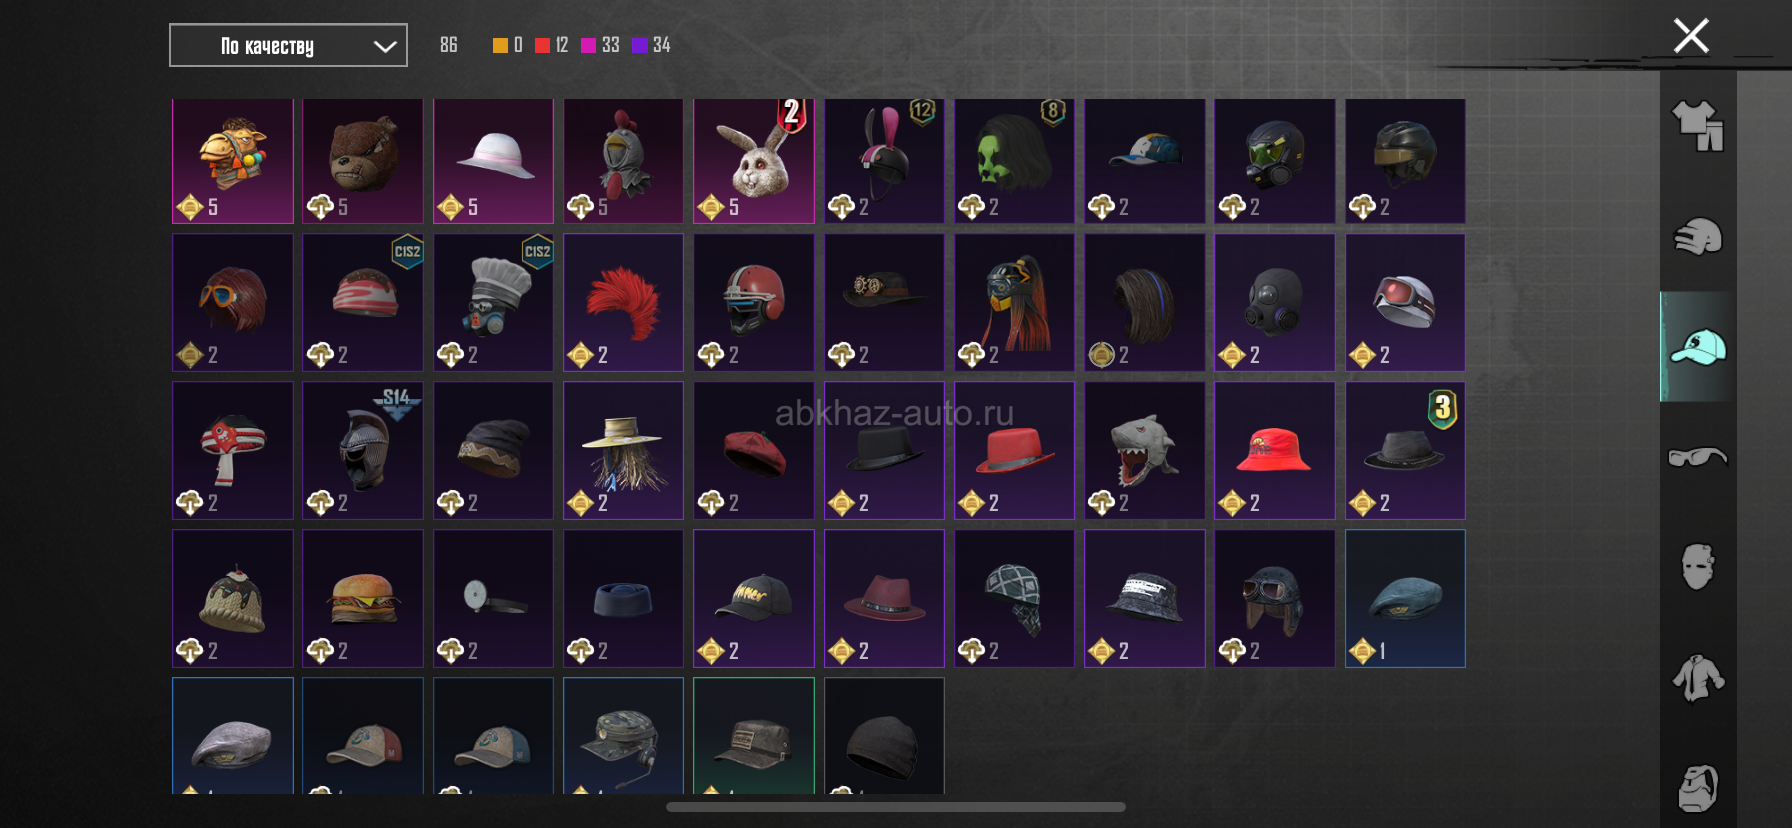Filter by the red quality swatch
Screen dimensions: 1792x828
pos(542,45)
